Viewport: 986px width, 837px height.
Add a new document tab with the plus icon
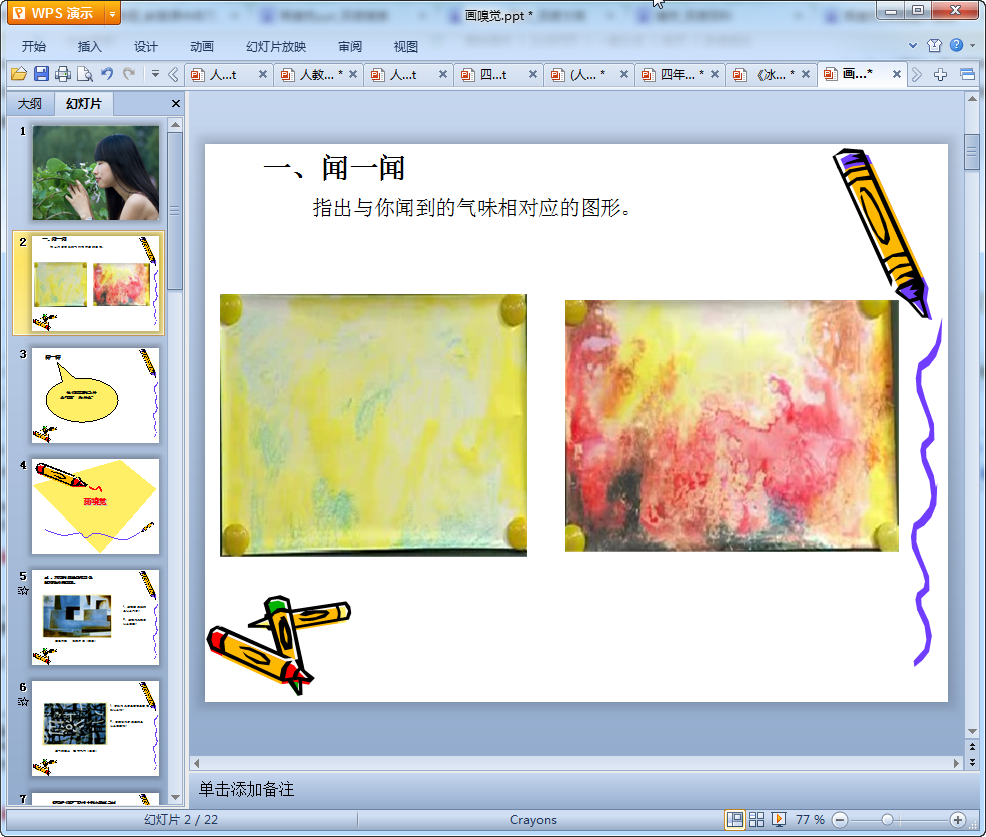coord(940,75)
